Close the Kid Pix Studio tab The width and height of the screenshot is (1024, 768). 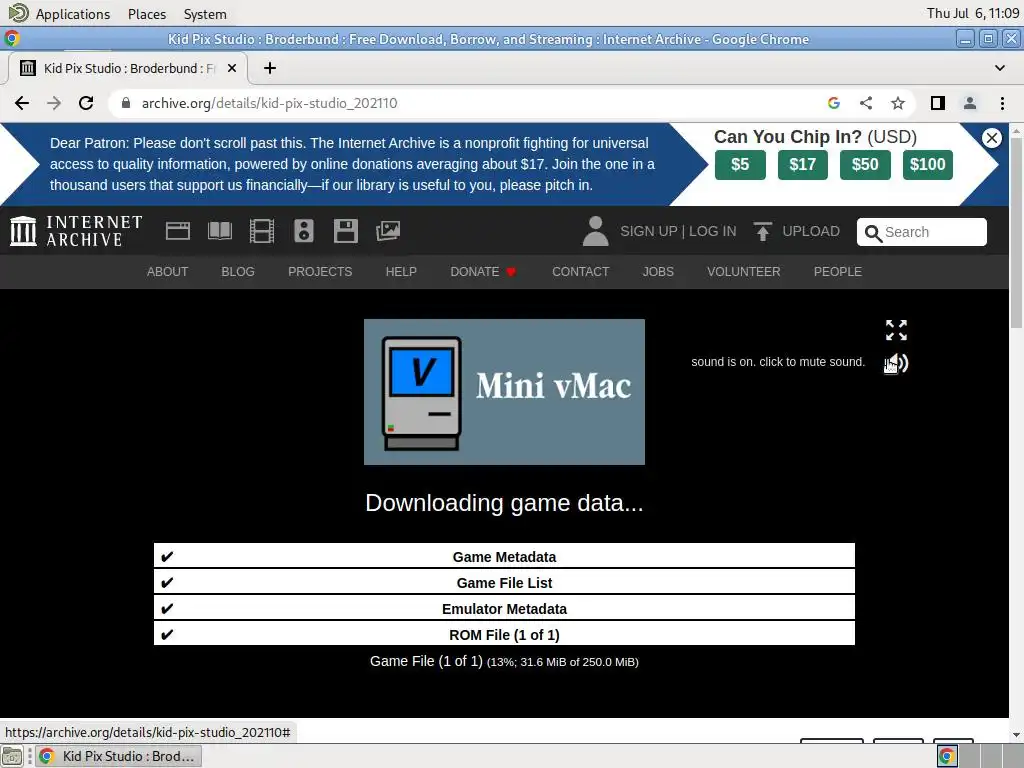tap(231, 68)
